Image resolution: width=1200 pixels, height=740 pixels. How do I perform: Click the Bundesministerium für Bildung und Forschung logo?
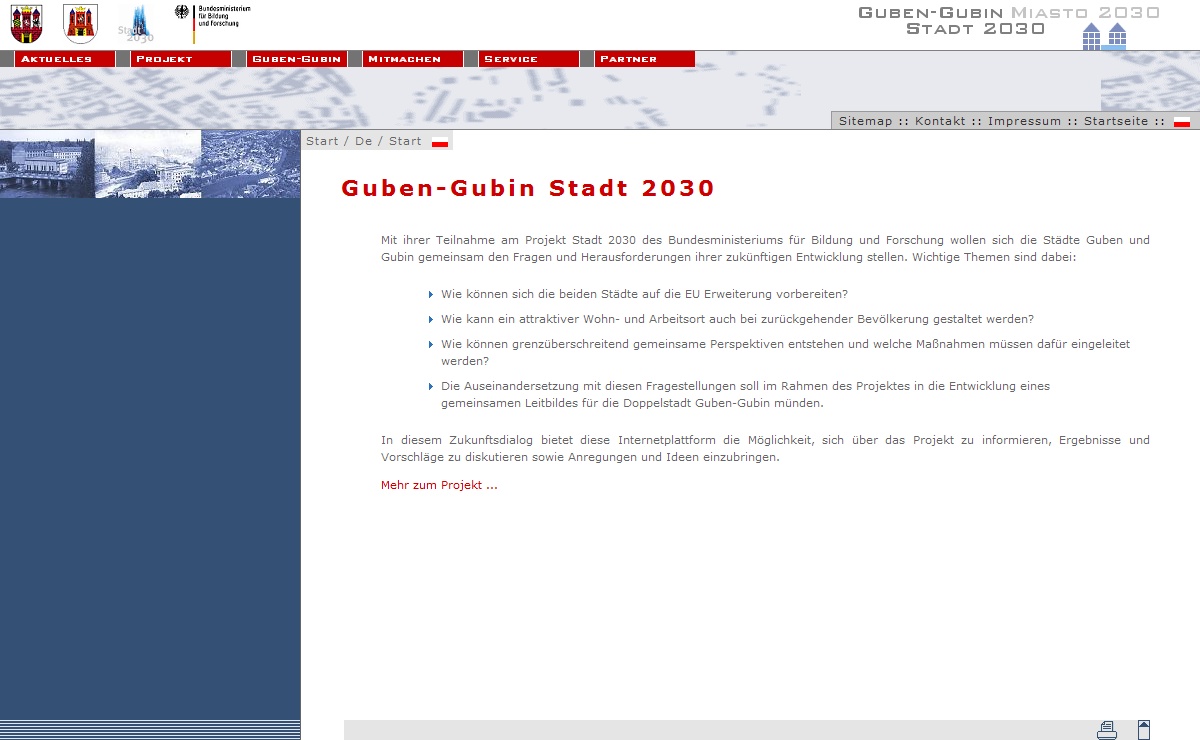pos(212,20)
